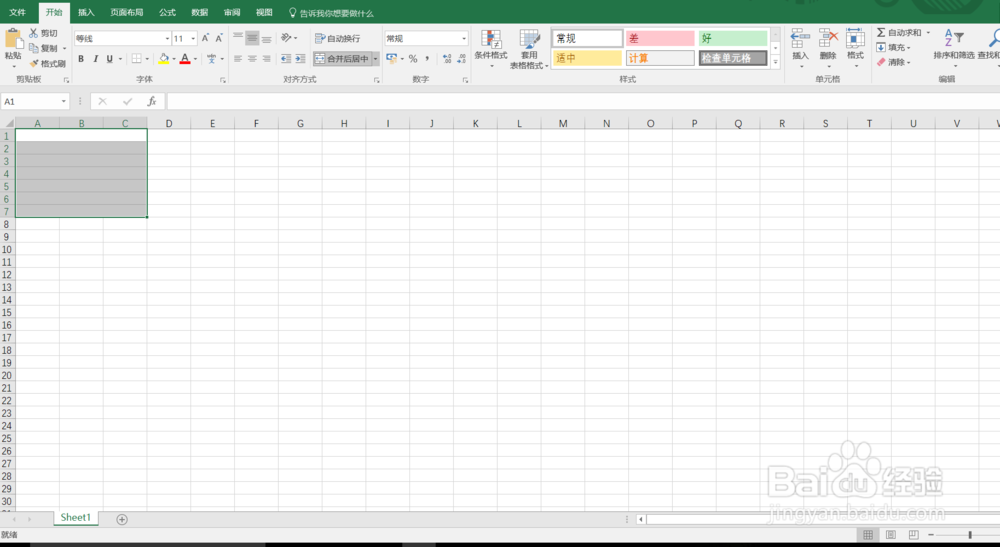This screenshot has height=547, width=1000.
Task: Click the Cut (剪切) scissors icon
Action: coord(34,33)
